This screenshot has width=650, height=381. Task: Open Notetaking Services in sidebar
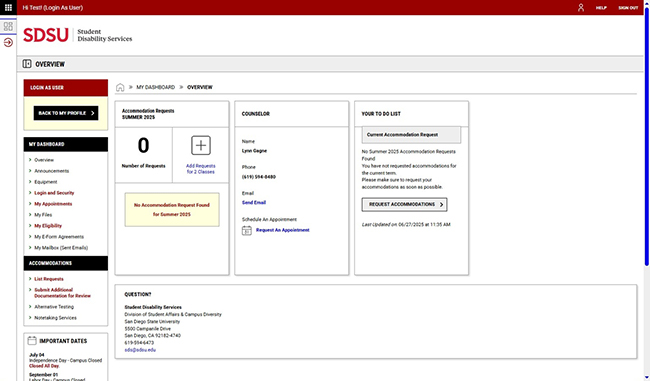pos(55,318)
